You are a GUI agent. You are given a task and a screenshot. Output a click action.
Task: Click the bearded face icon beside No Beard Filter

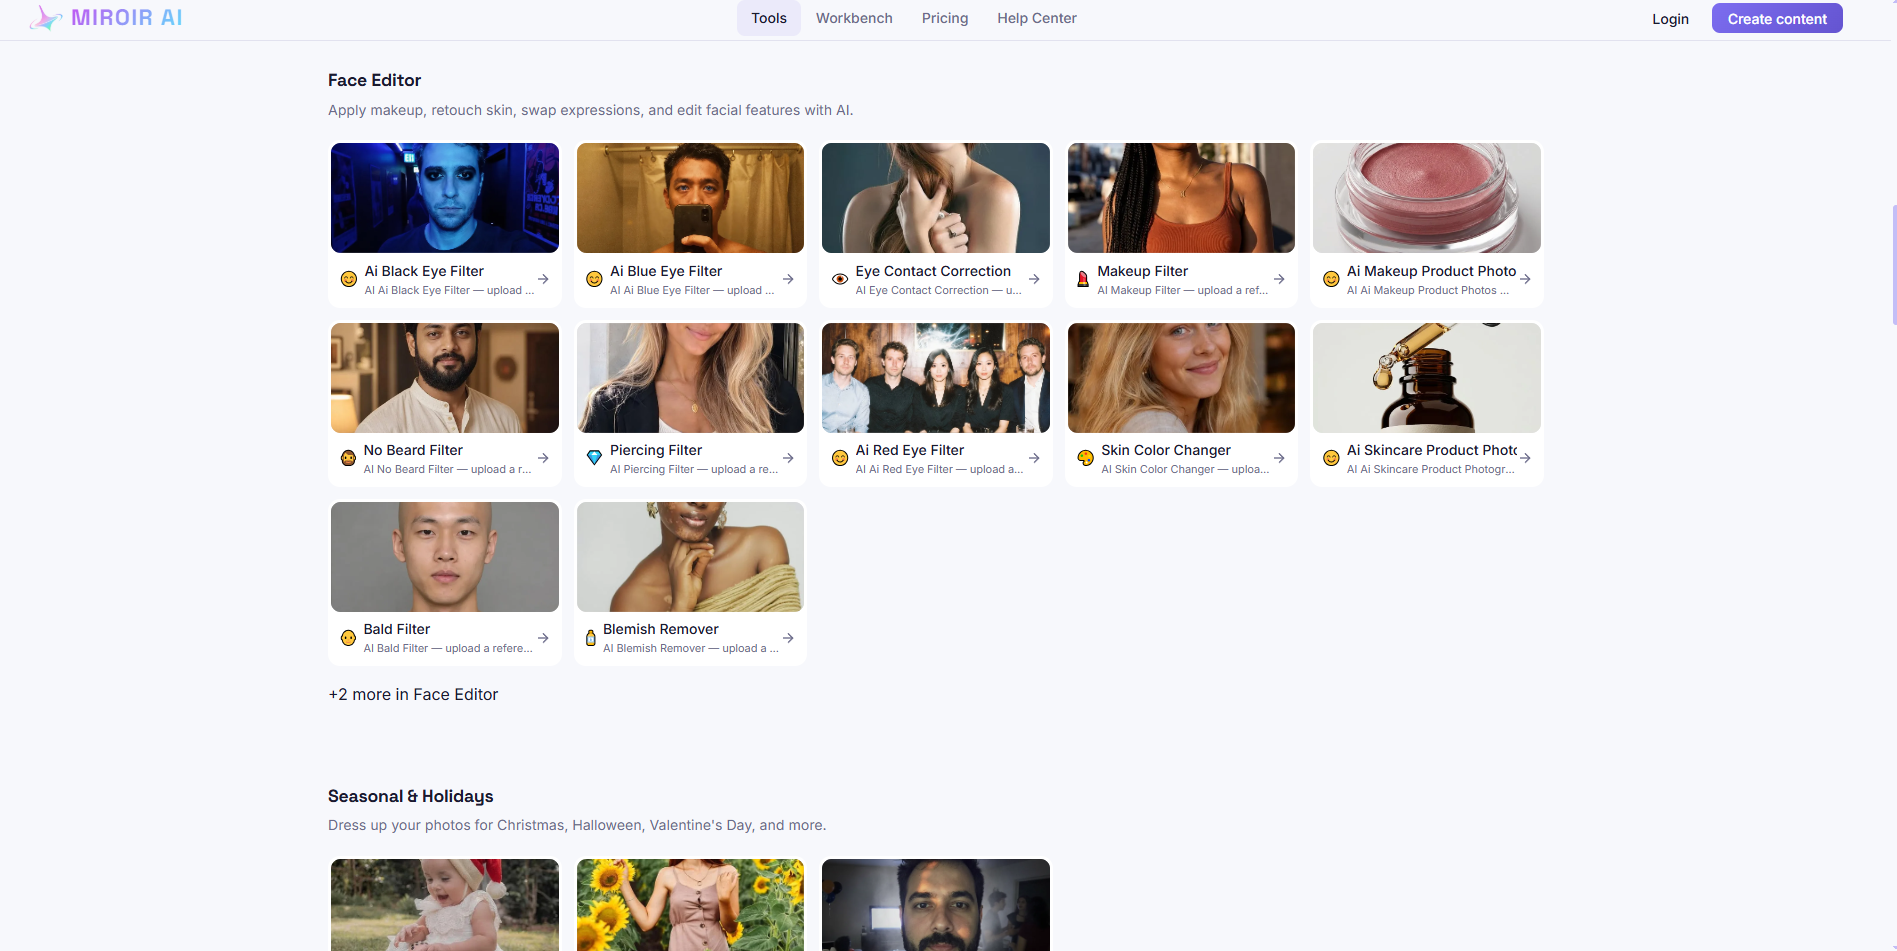pyautogui.click(x=348, y=458)
